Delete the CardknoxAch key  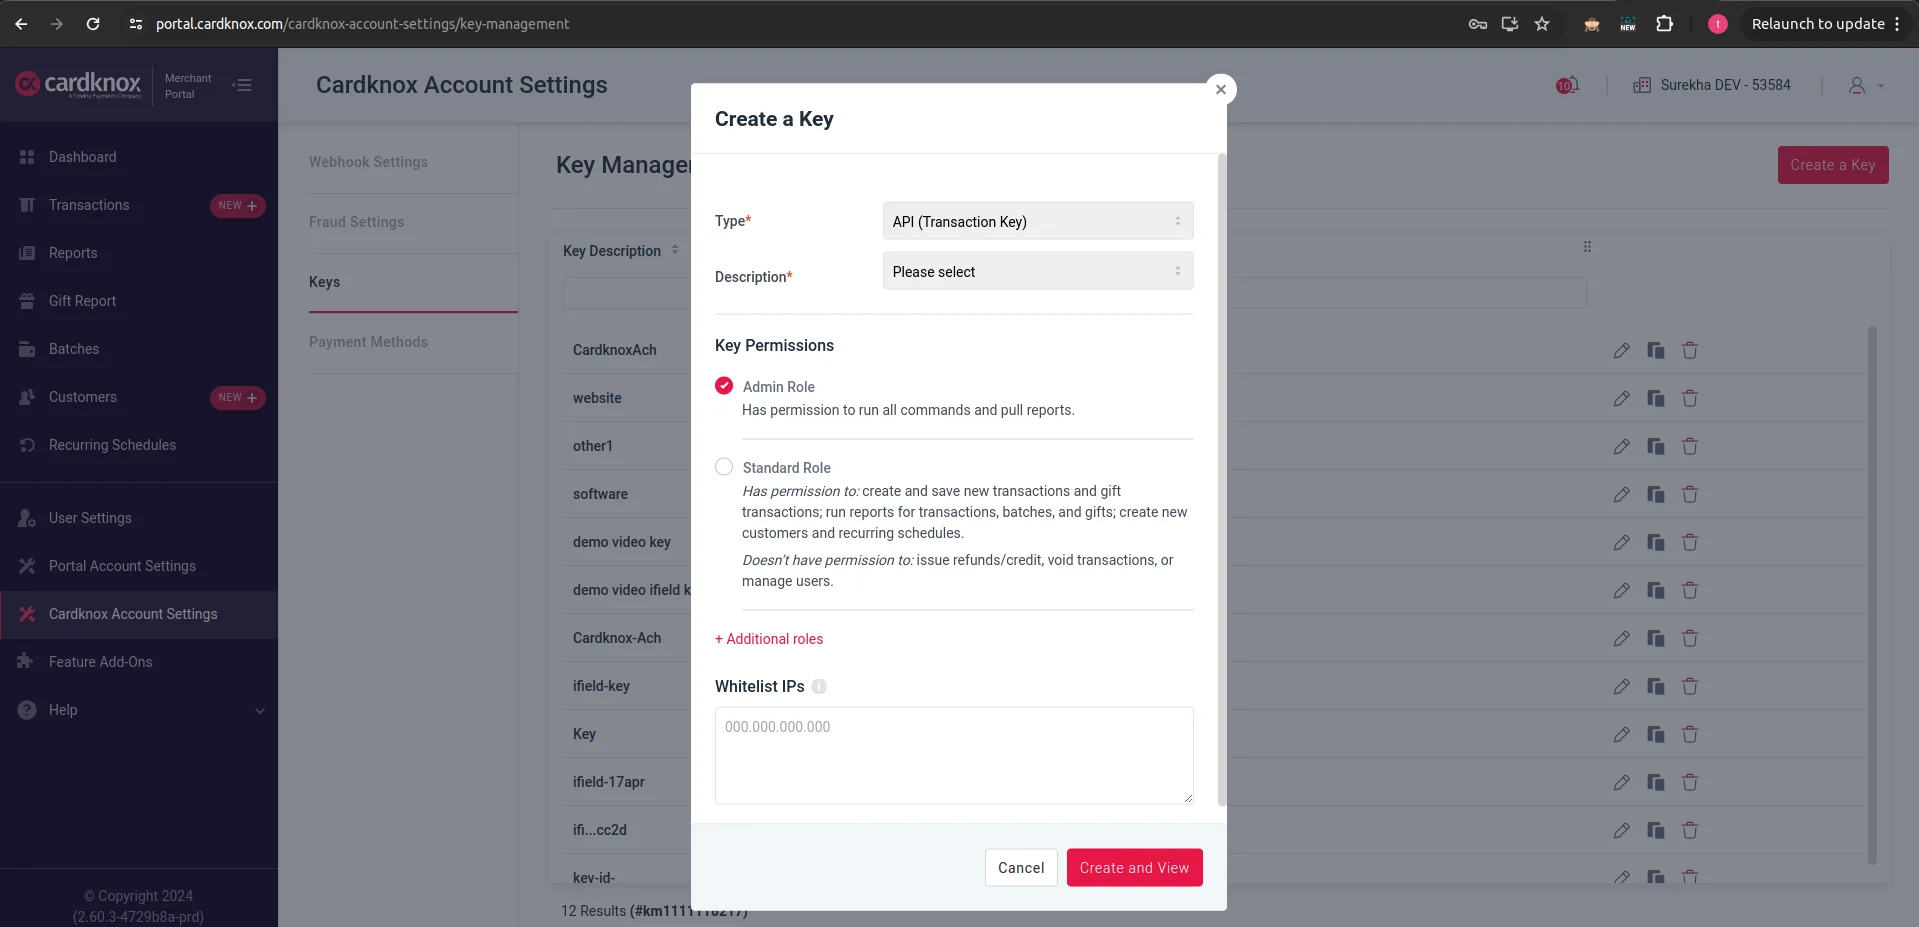pos(1690,350)
